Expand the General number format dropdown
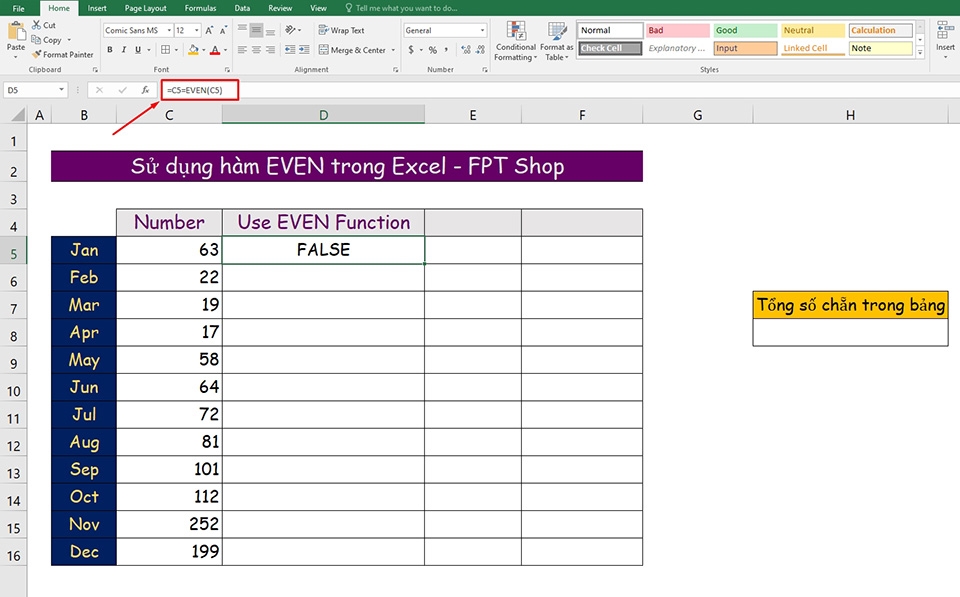The height and width of the screenshot is (597, 960). tap(482, 30)
